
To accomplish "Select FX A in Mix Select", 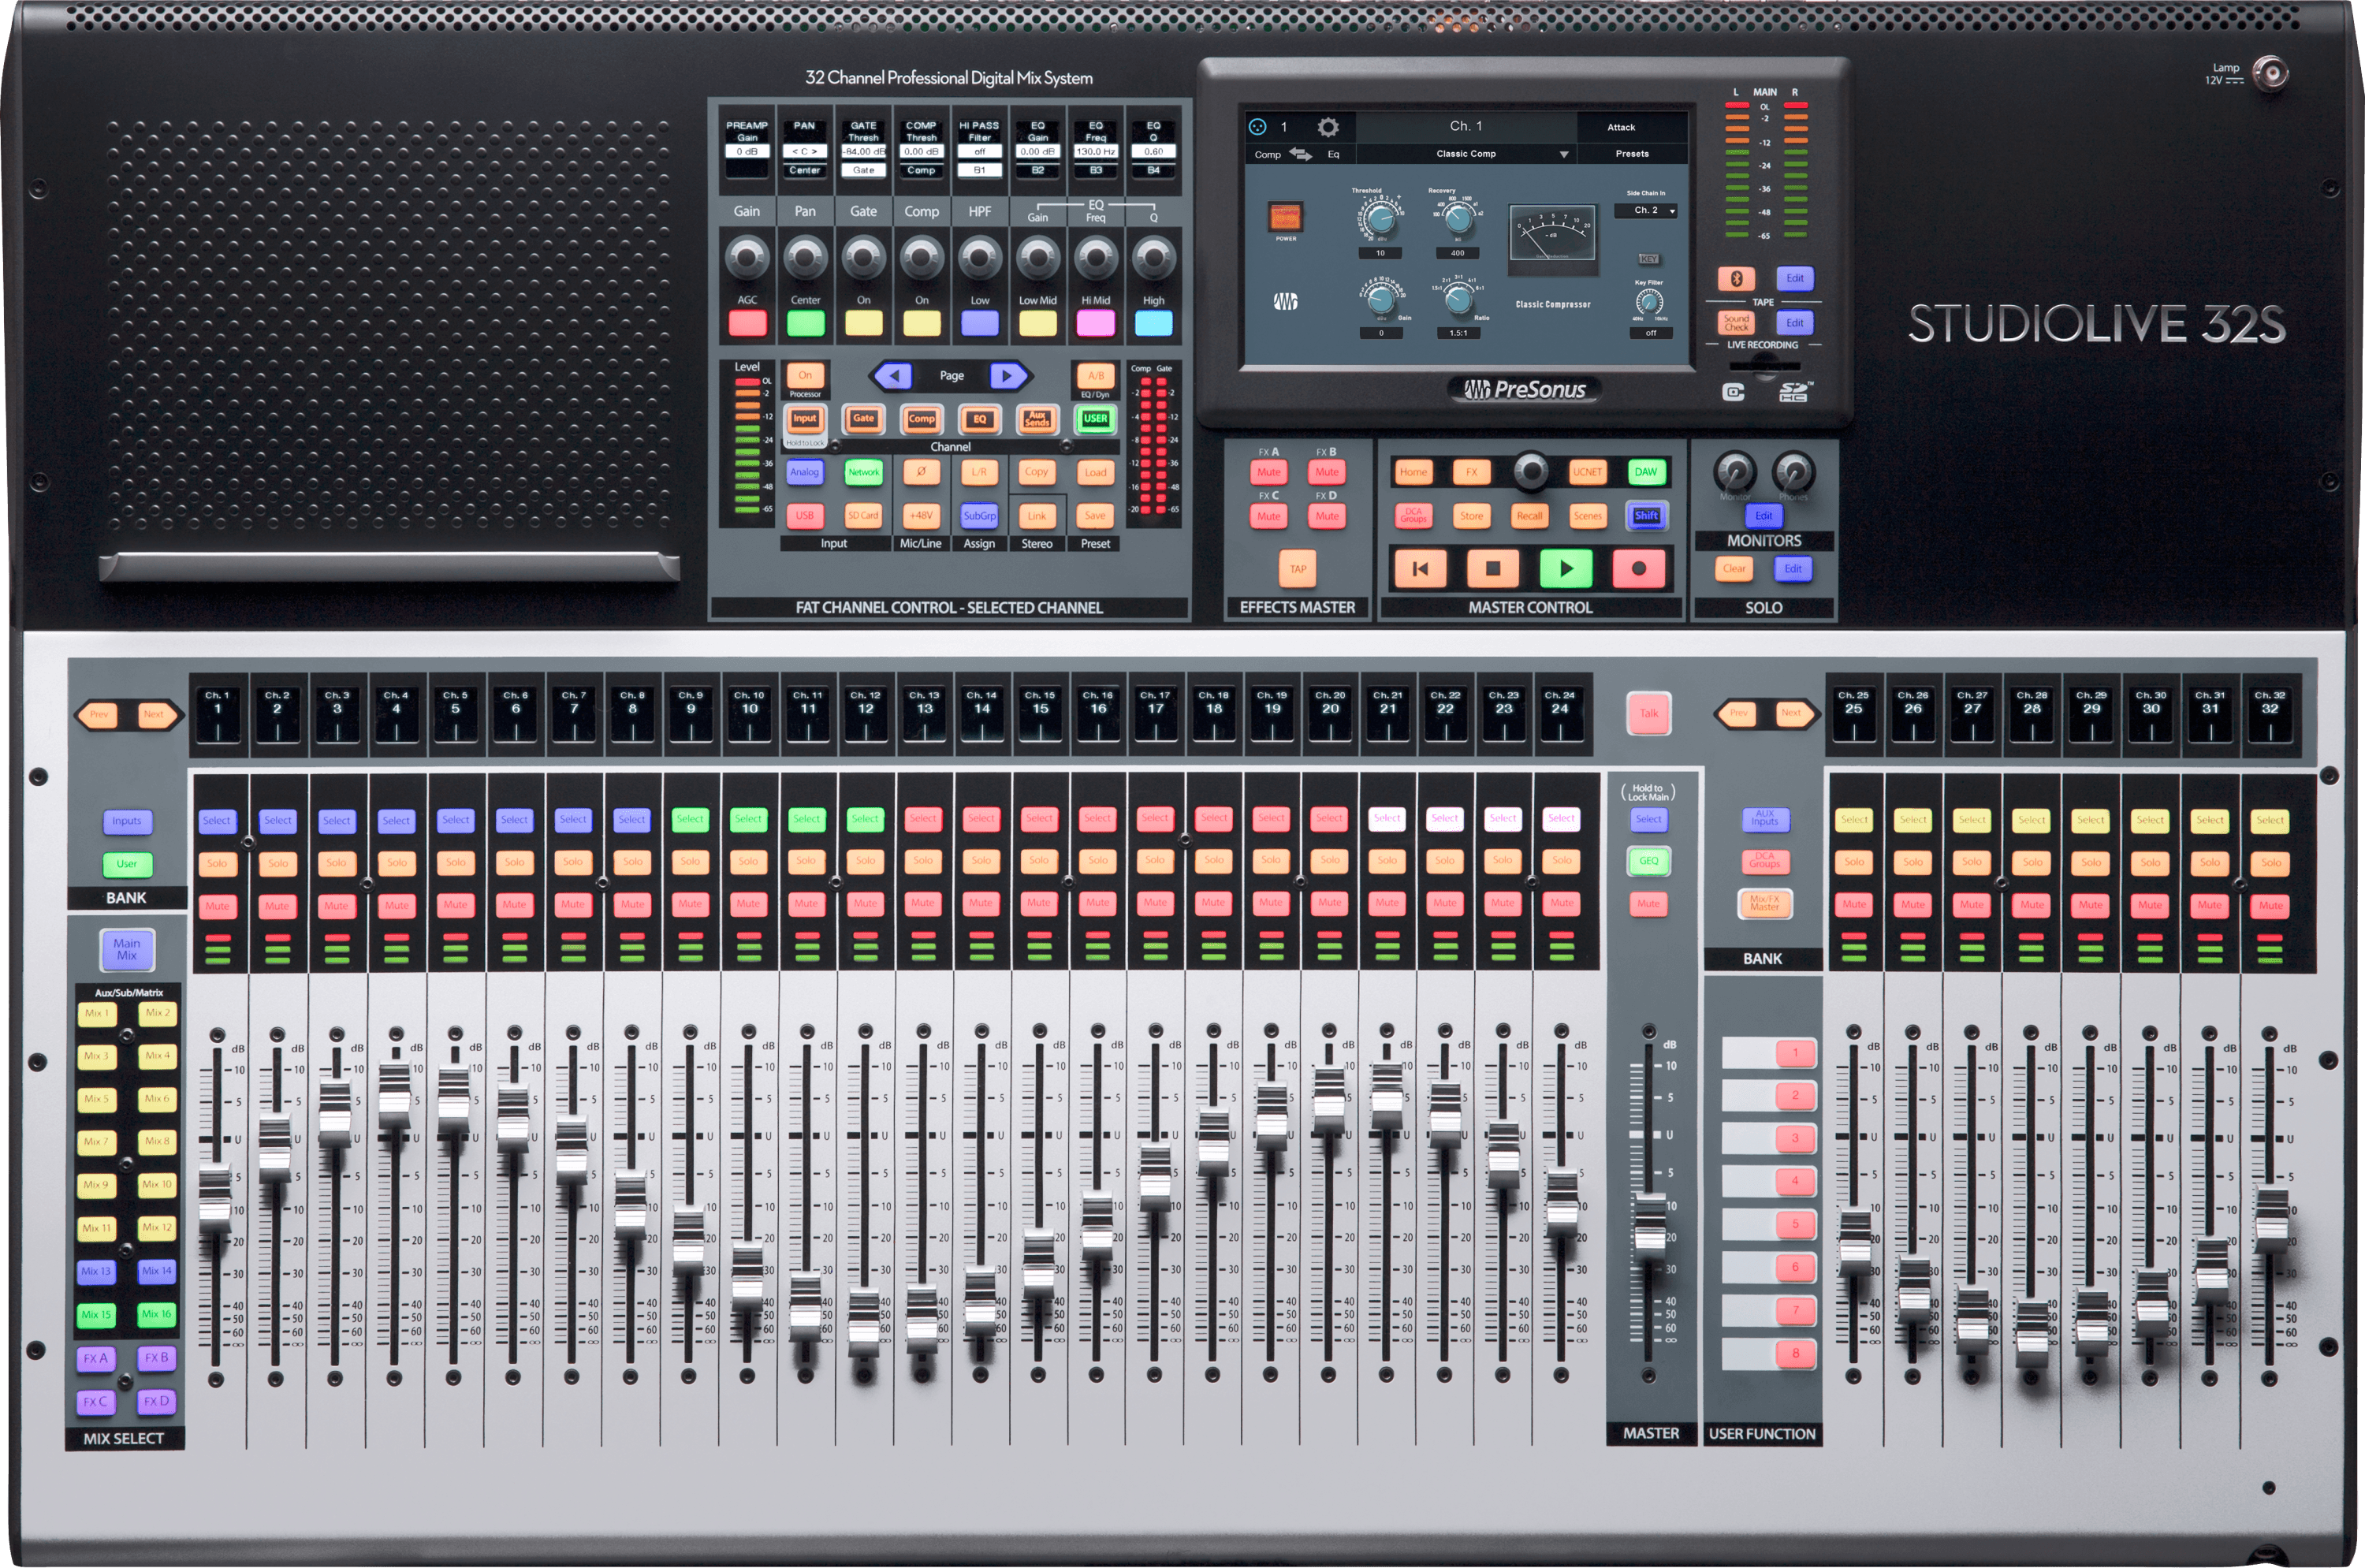I will coord(96,1358).
